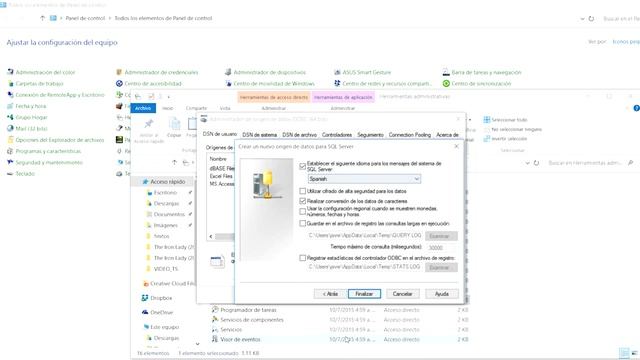This screenshot has height=360, width=640.
Task: Switch to Seguimiento tab
Action: coord(370,135)
